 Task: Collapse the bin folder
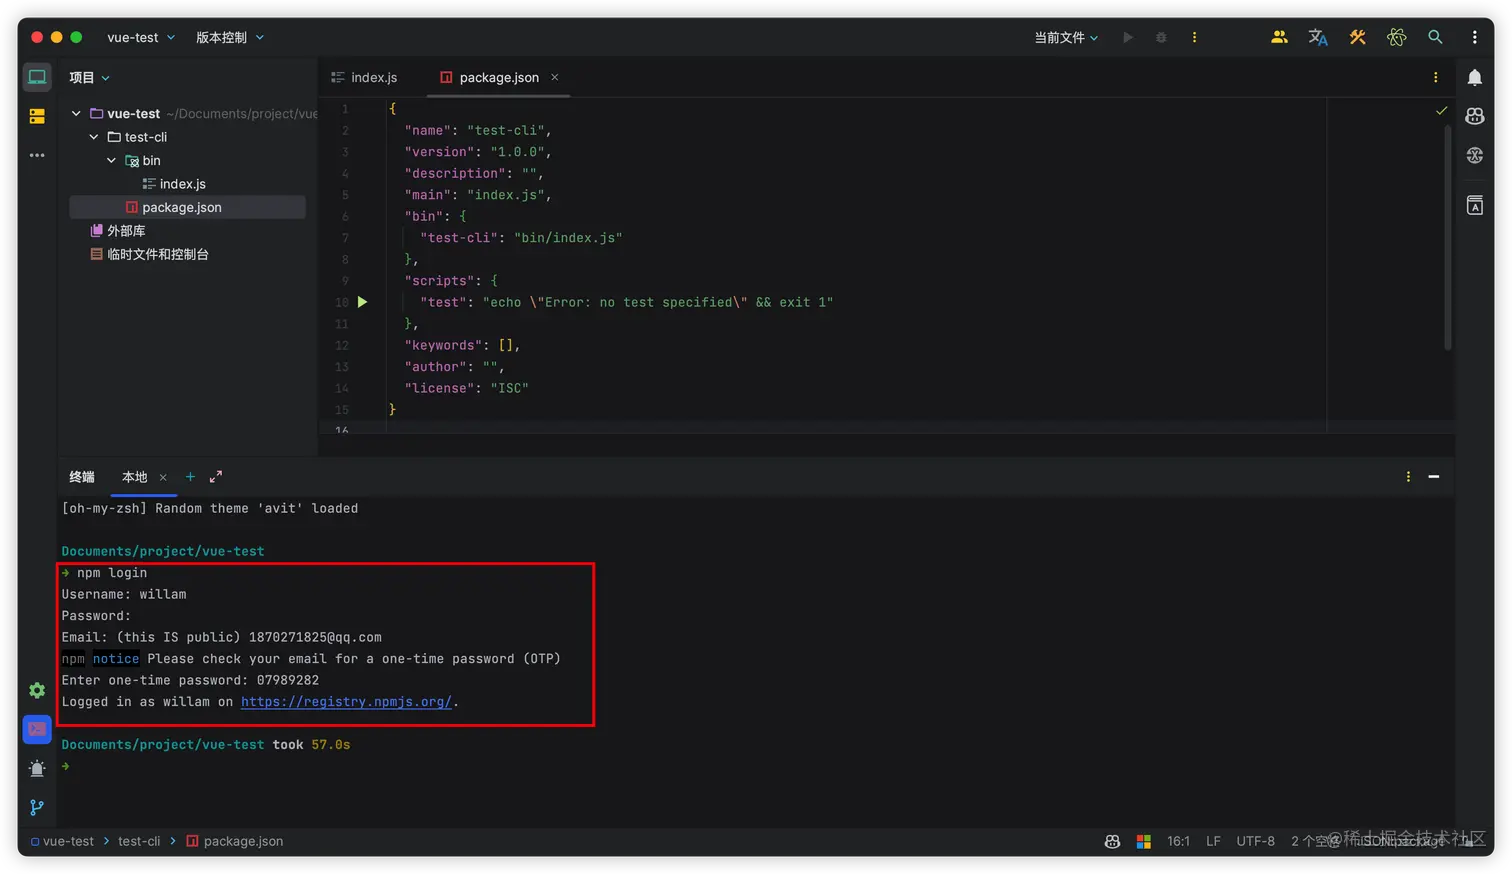click(111, 160)
